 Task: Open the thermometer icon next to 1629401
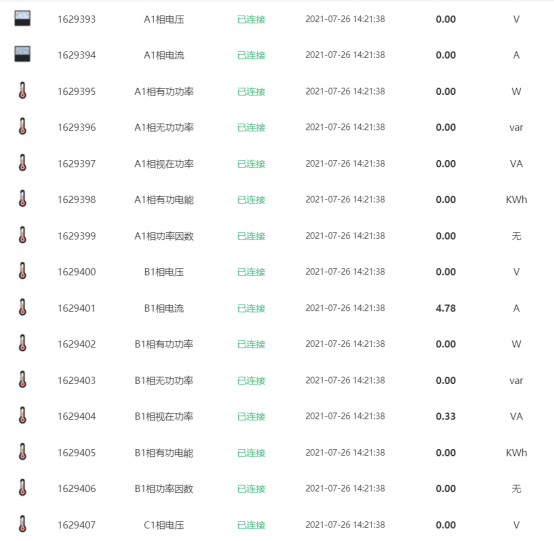coord(22,307)
